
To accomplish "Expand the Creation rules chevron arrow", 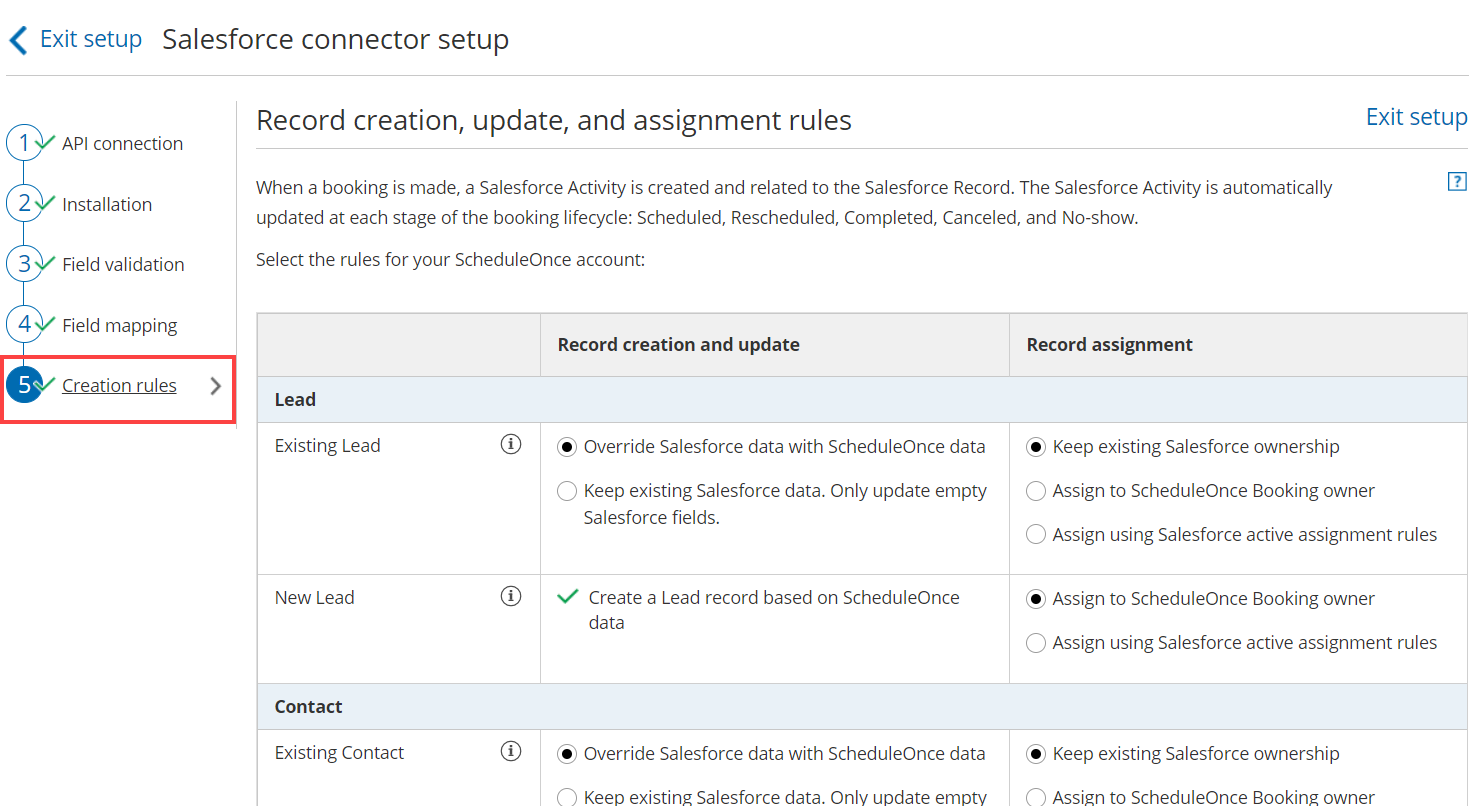I will tap(215, 386).
